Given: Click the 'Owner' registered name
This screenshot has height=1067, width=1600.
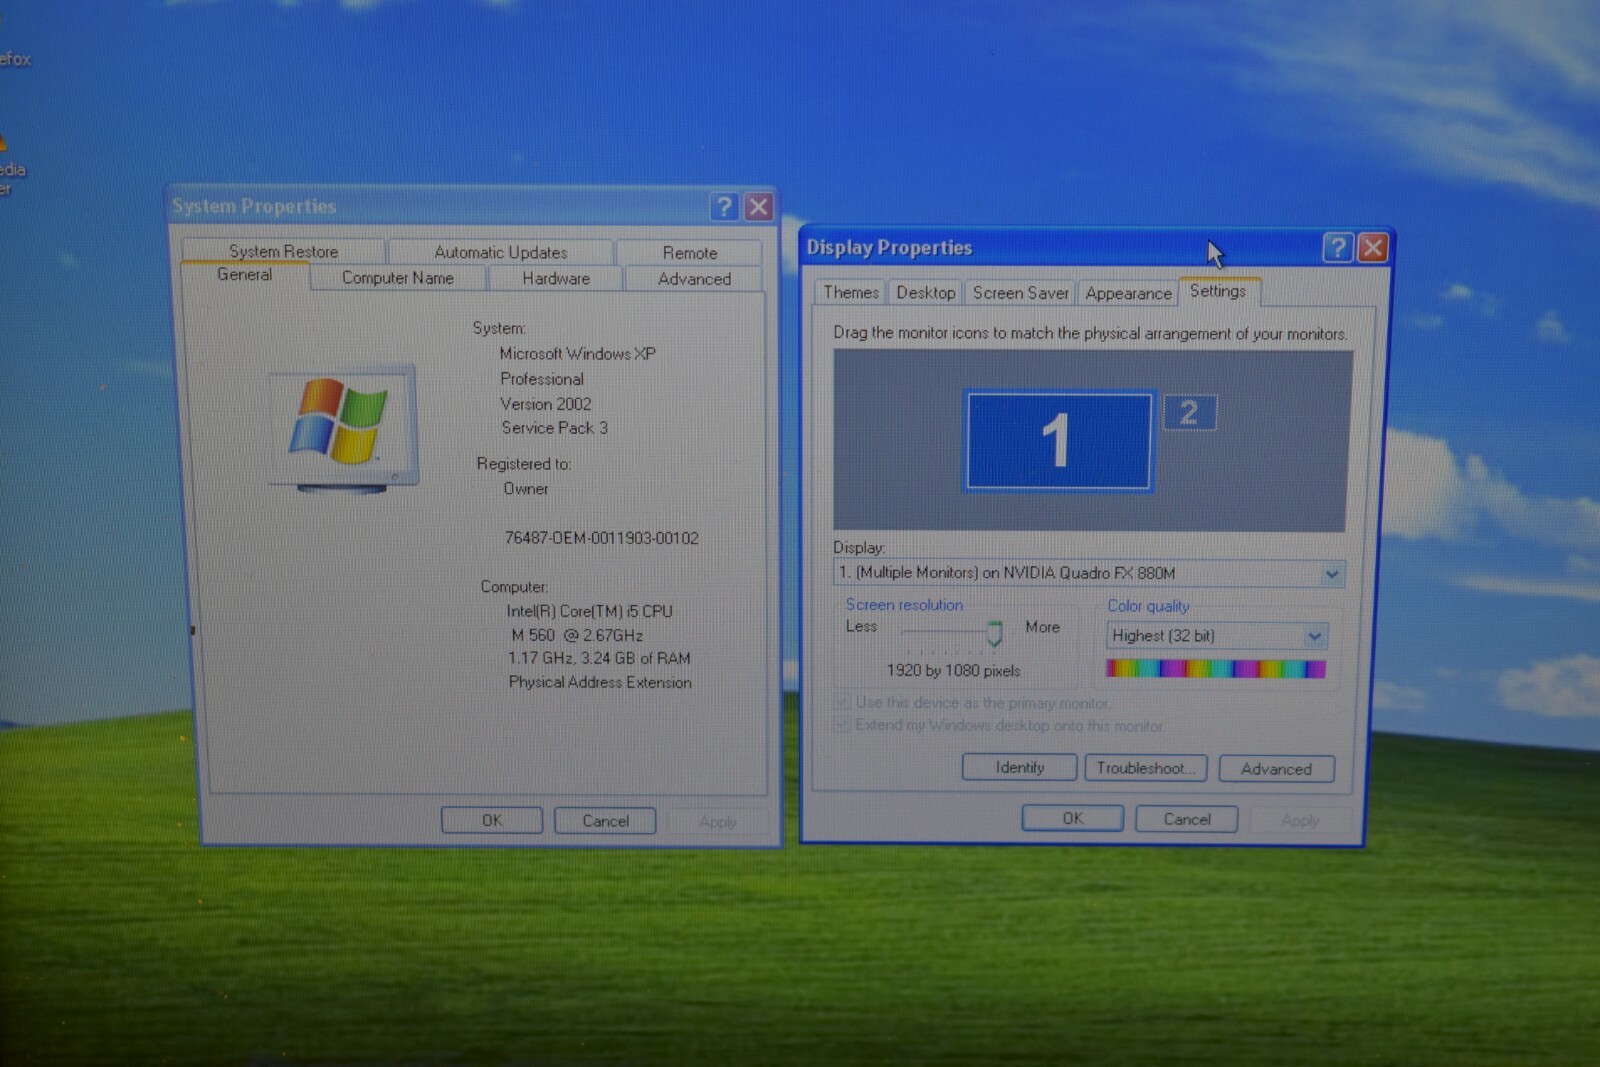Looking at the screenshot, I should pyautogui.click(x=526, y=489).
